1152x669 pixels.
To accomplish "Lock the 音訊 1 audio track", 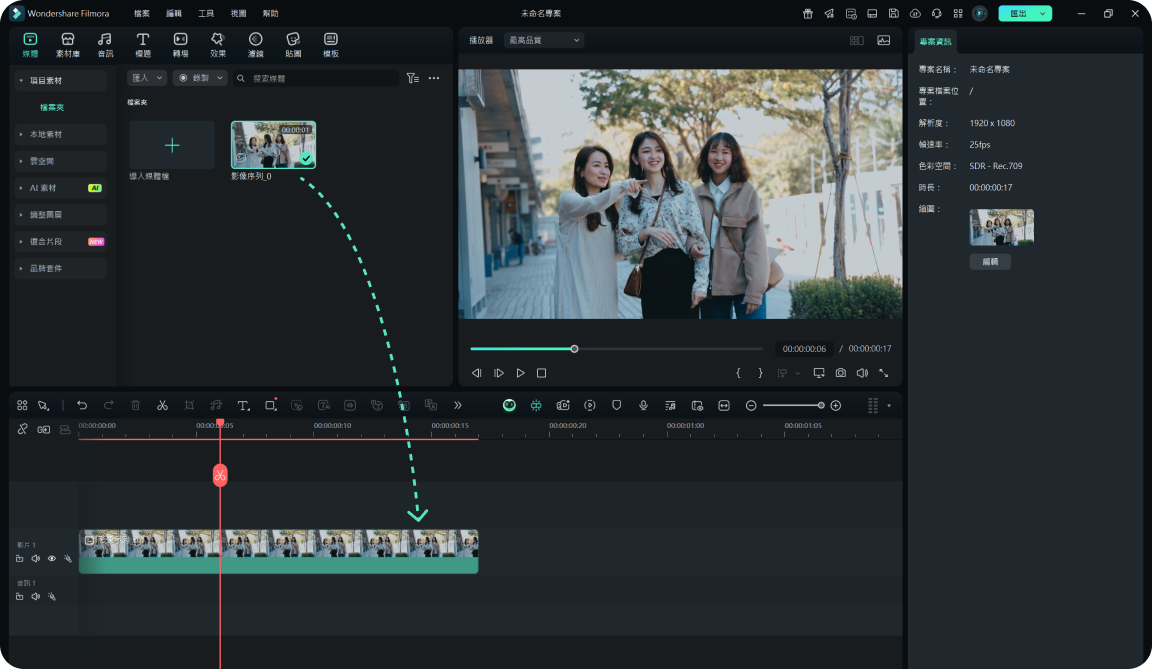I will click(20, 596).
